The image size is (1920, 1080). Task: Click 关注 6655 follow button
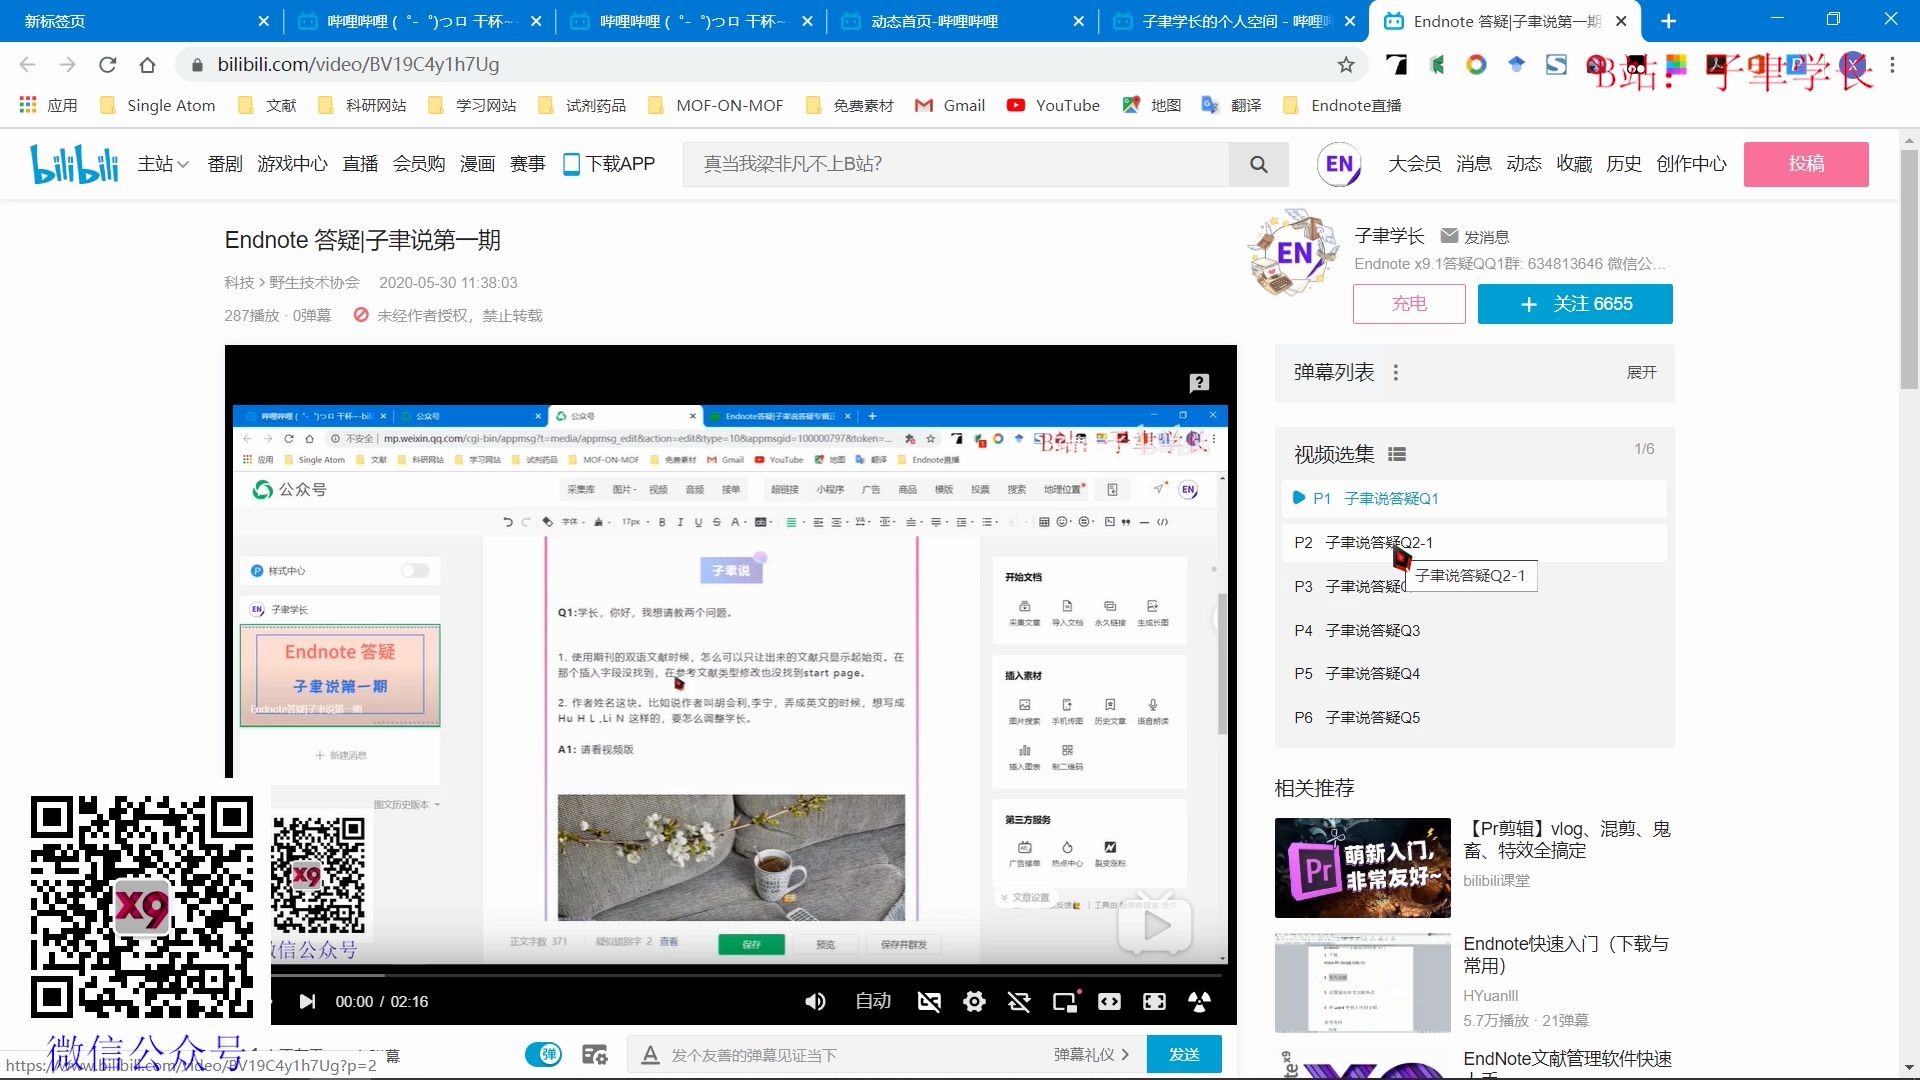[x=1575, y=304]
